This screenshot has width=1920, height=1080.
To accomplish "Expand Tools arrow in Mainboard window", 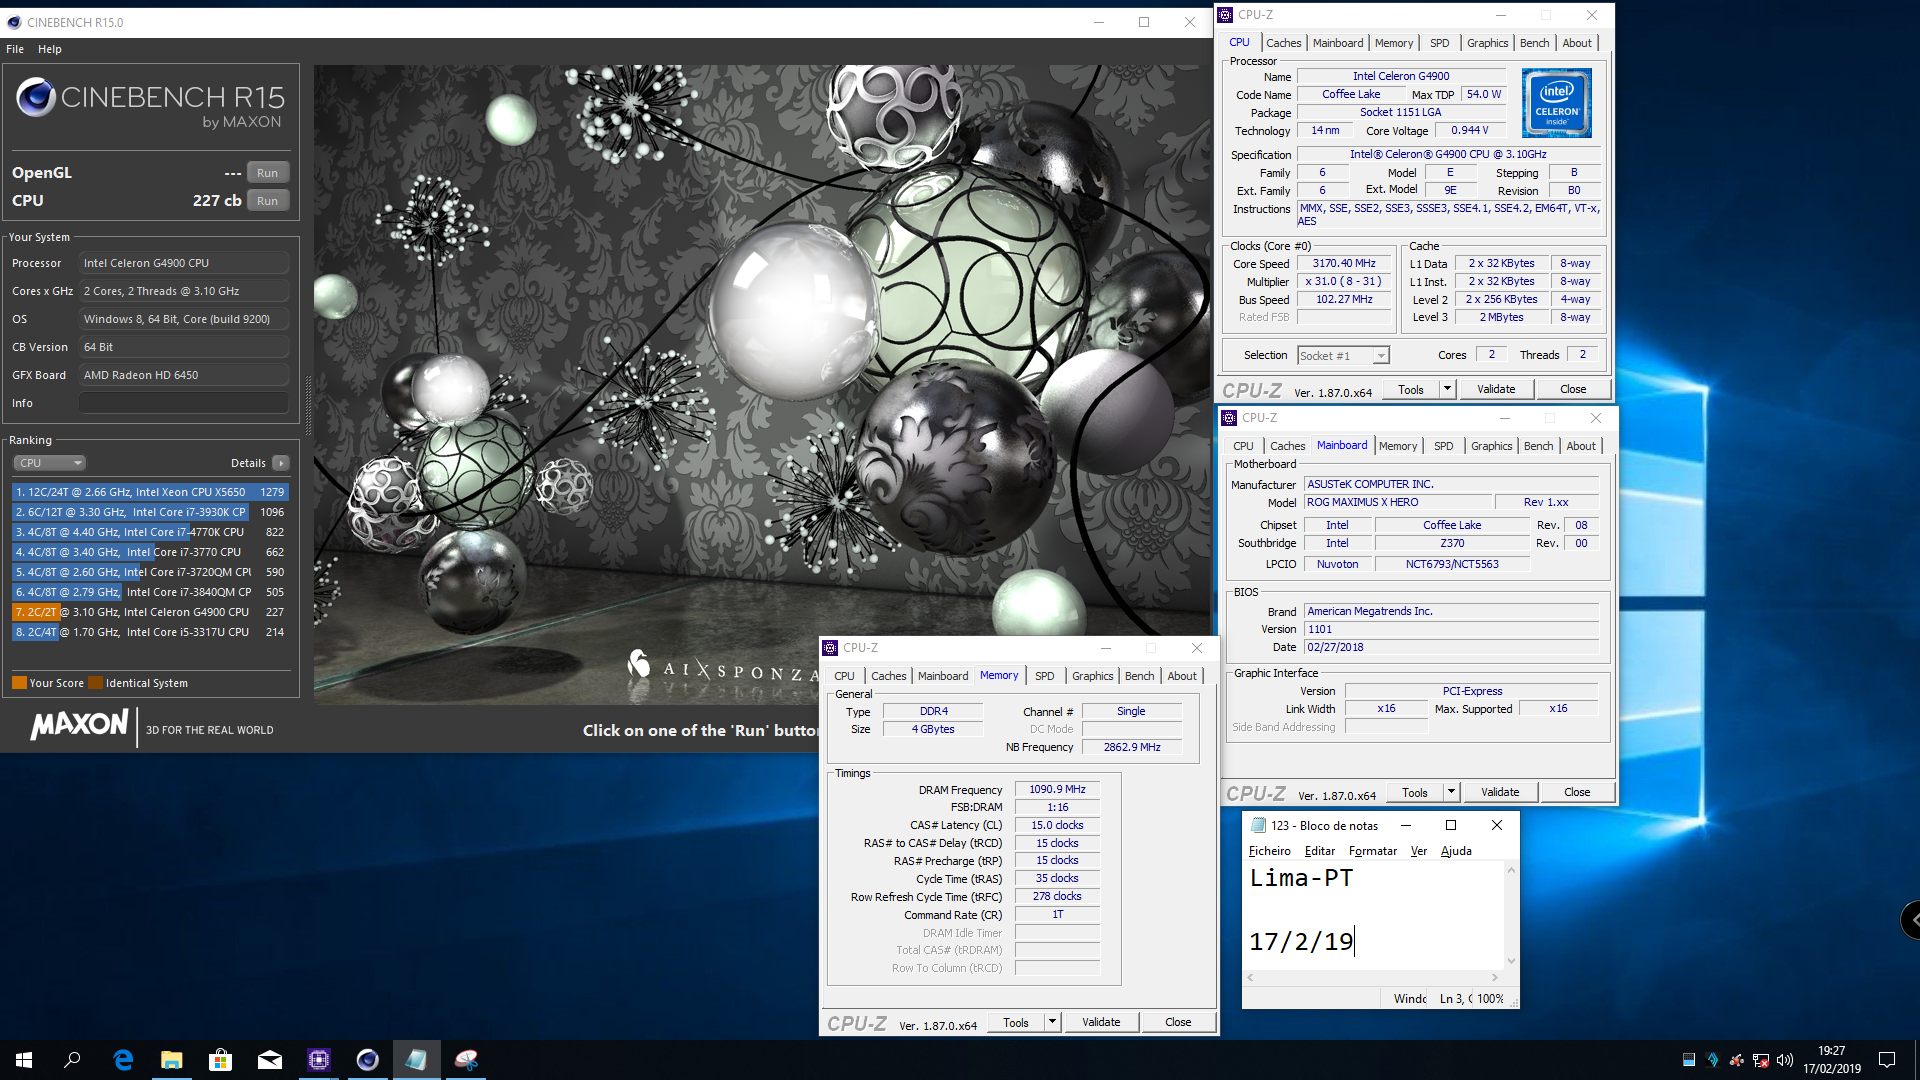I will (1451, 792).
